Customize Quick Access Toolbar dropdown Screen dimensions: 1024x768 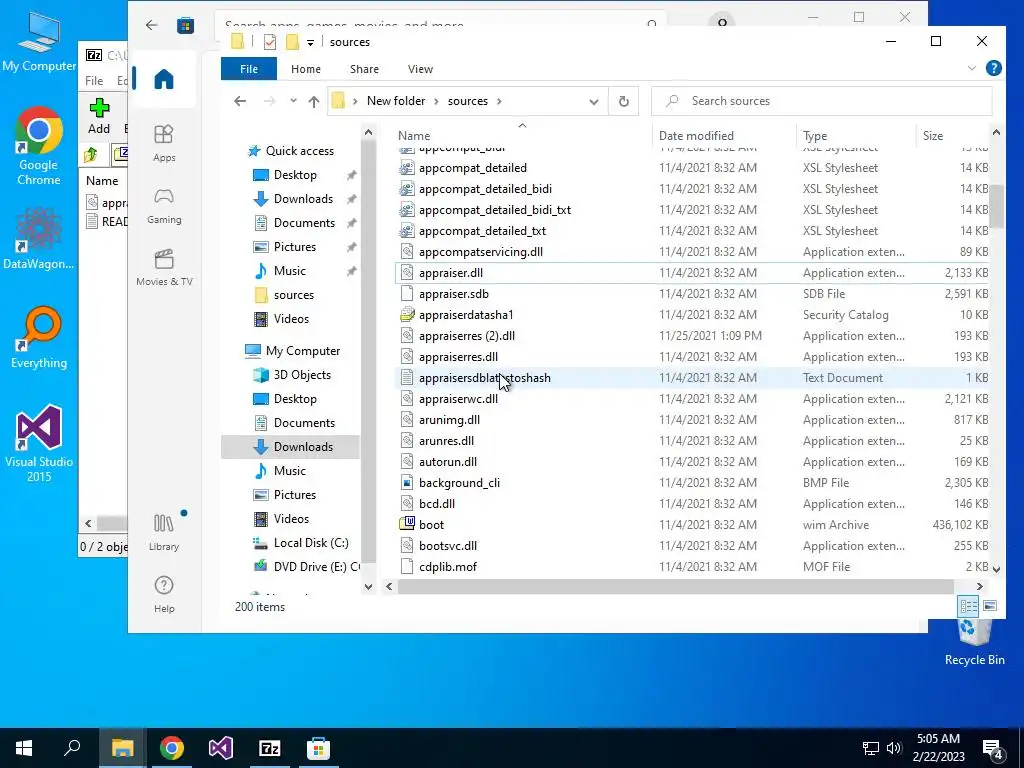point(310,42)
